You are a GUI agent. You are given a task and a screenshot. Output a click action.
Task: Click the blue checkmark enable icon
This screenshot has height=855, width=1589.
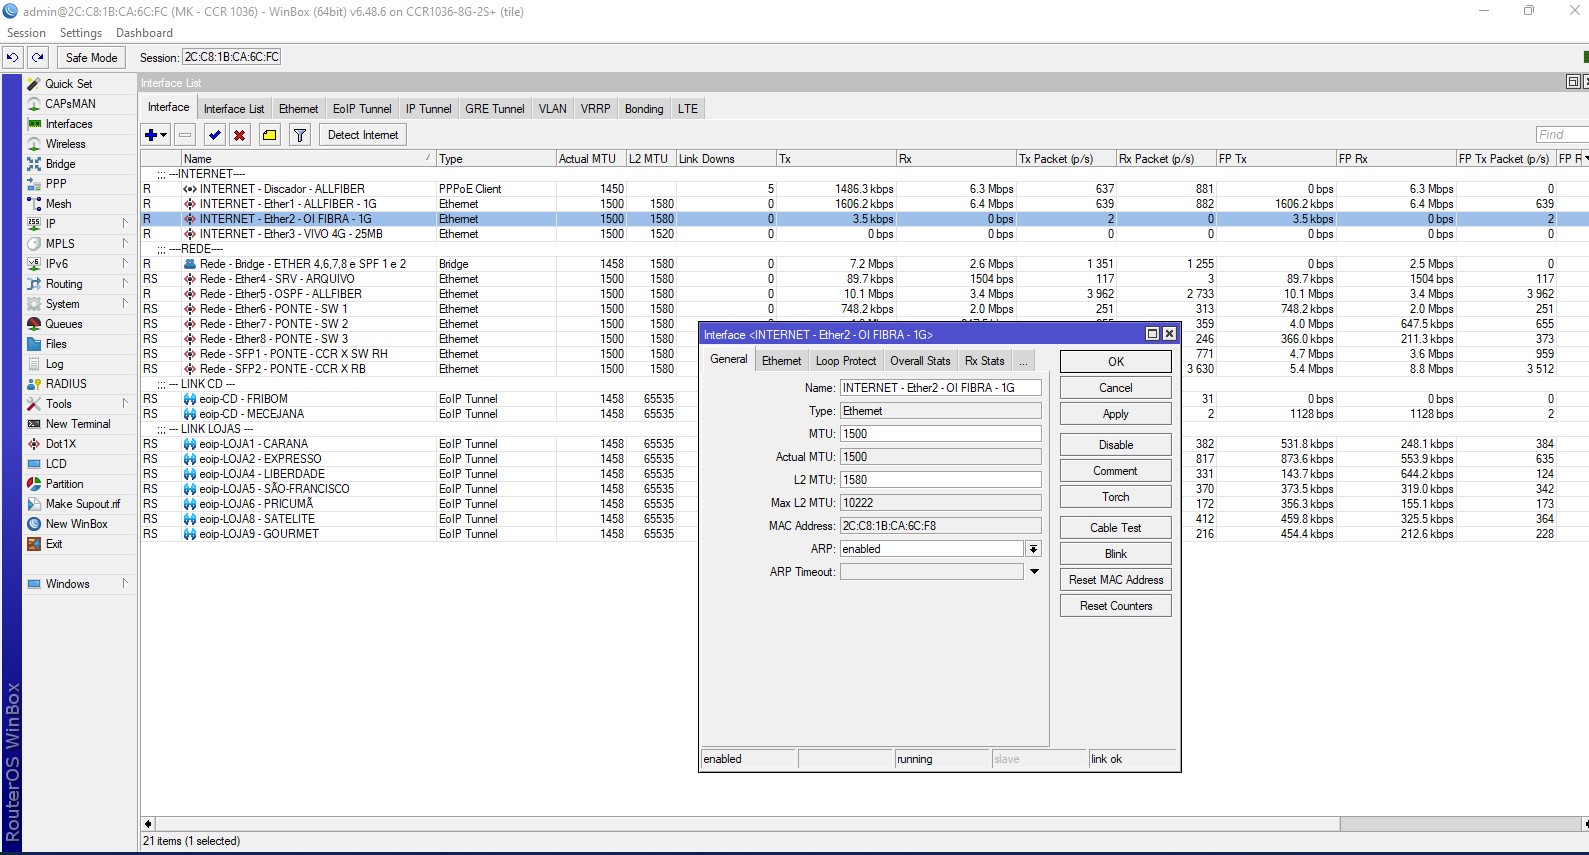(x=214, y=135)
